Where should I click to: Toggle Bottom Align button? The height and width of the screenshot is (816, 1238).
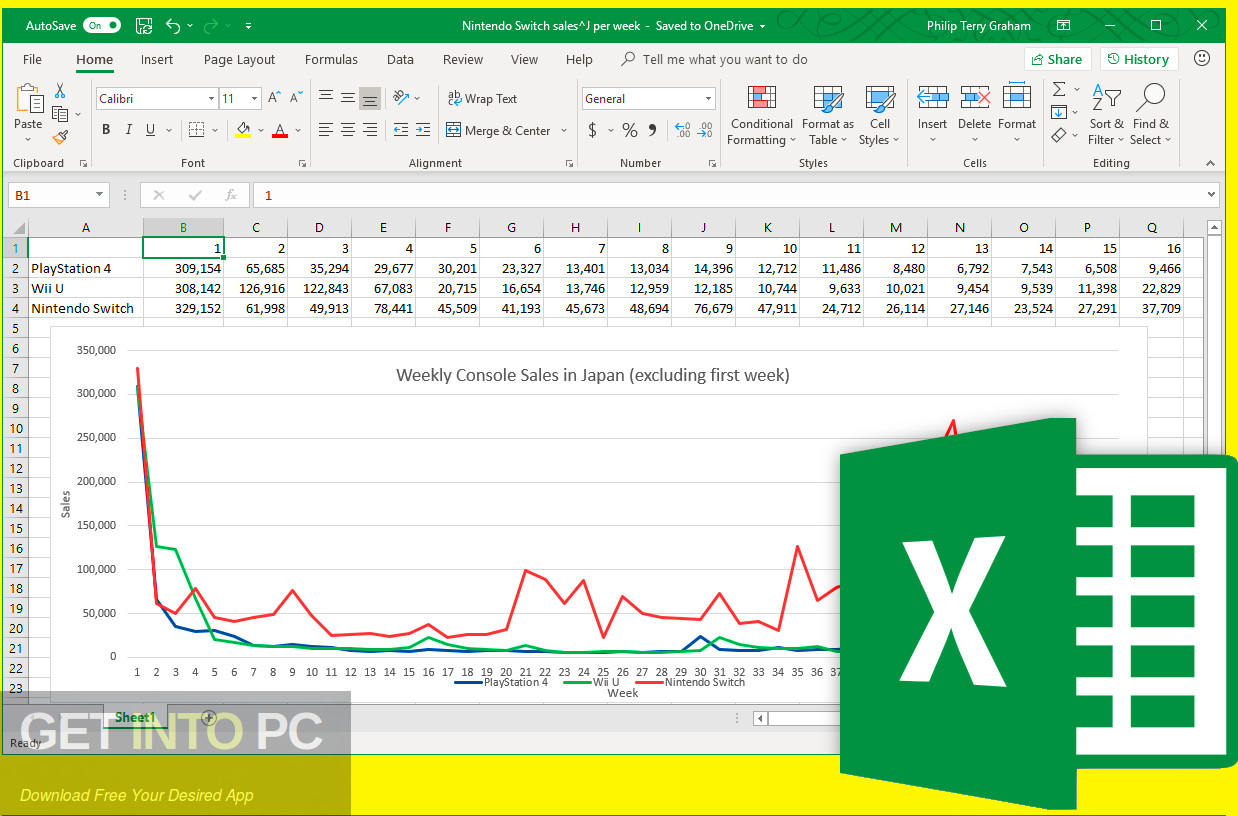point(370,98)
